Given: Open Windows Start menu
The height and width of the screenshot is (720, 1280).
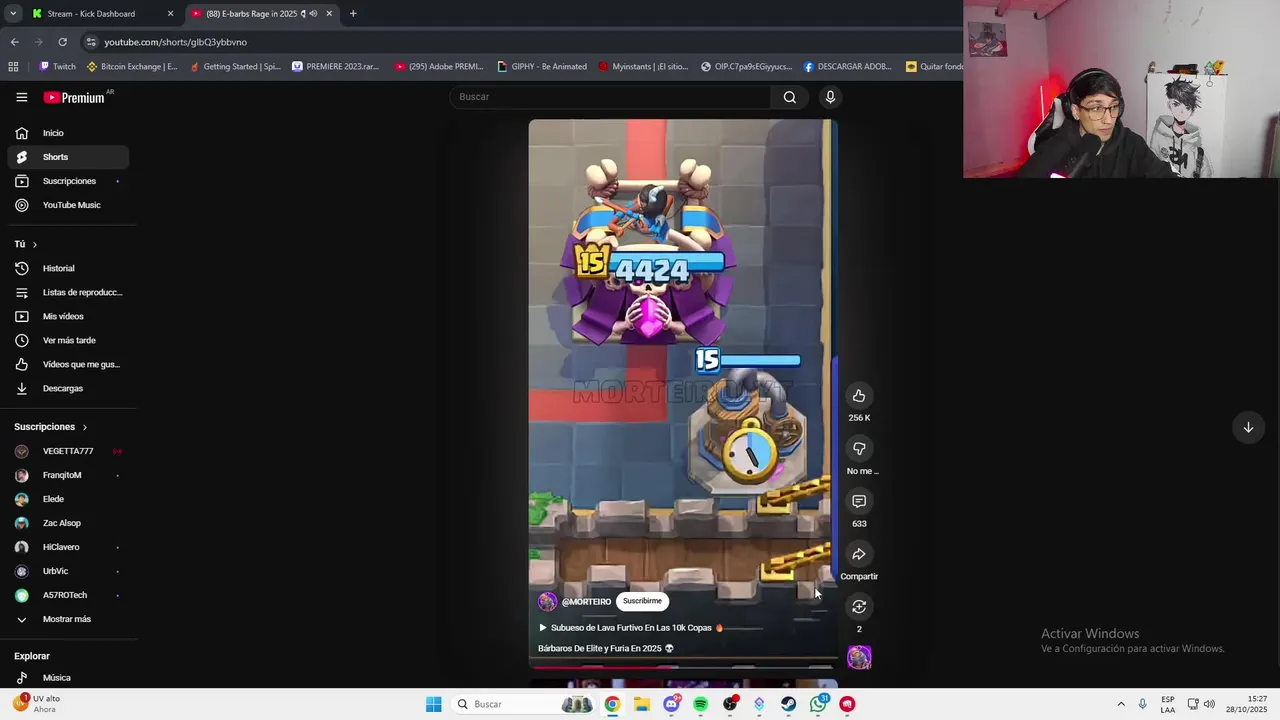Looking at the screenshot, I should click(x=433, y=704).
